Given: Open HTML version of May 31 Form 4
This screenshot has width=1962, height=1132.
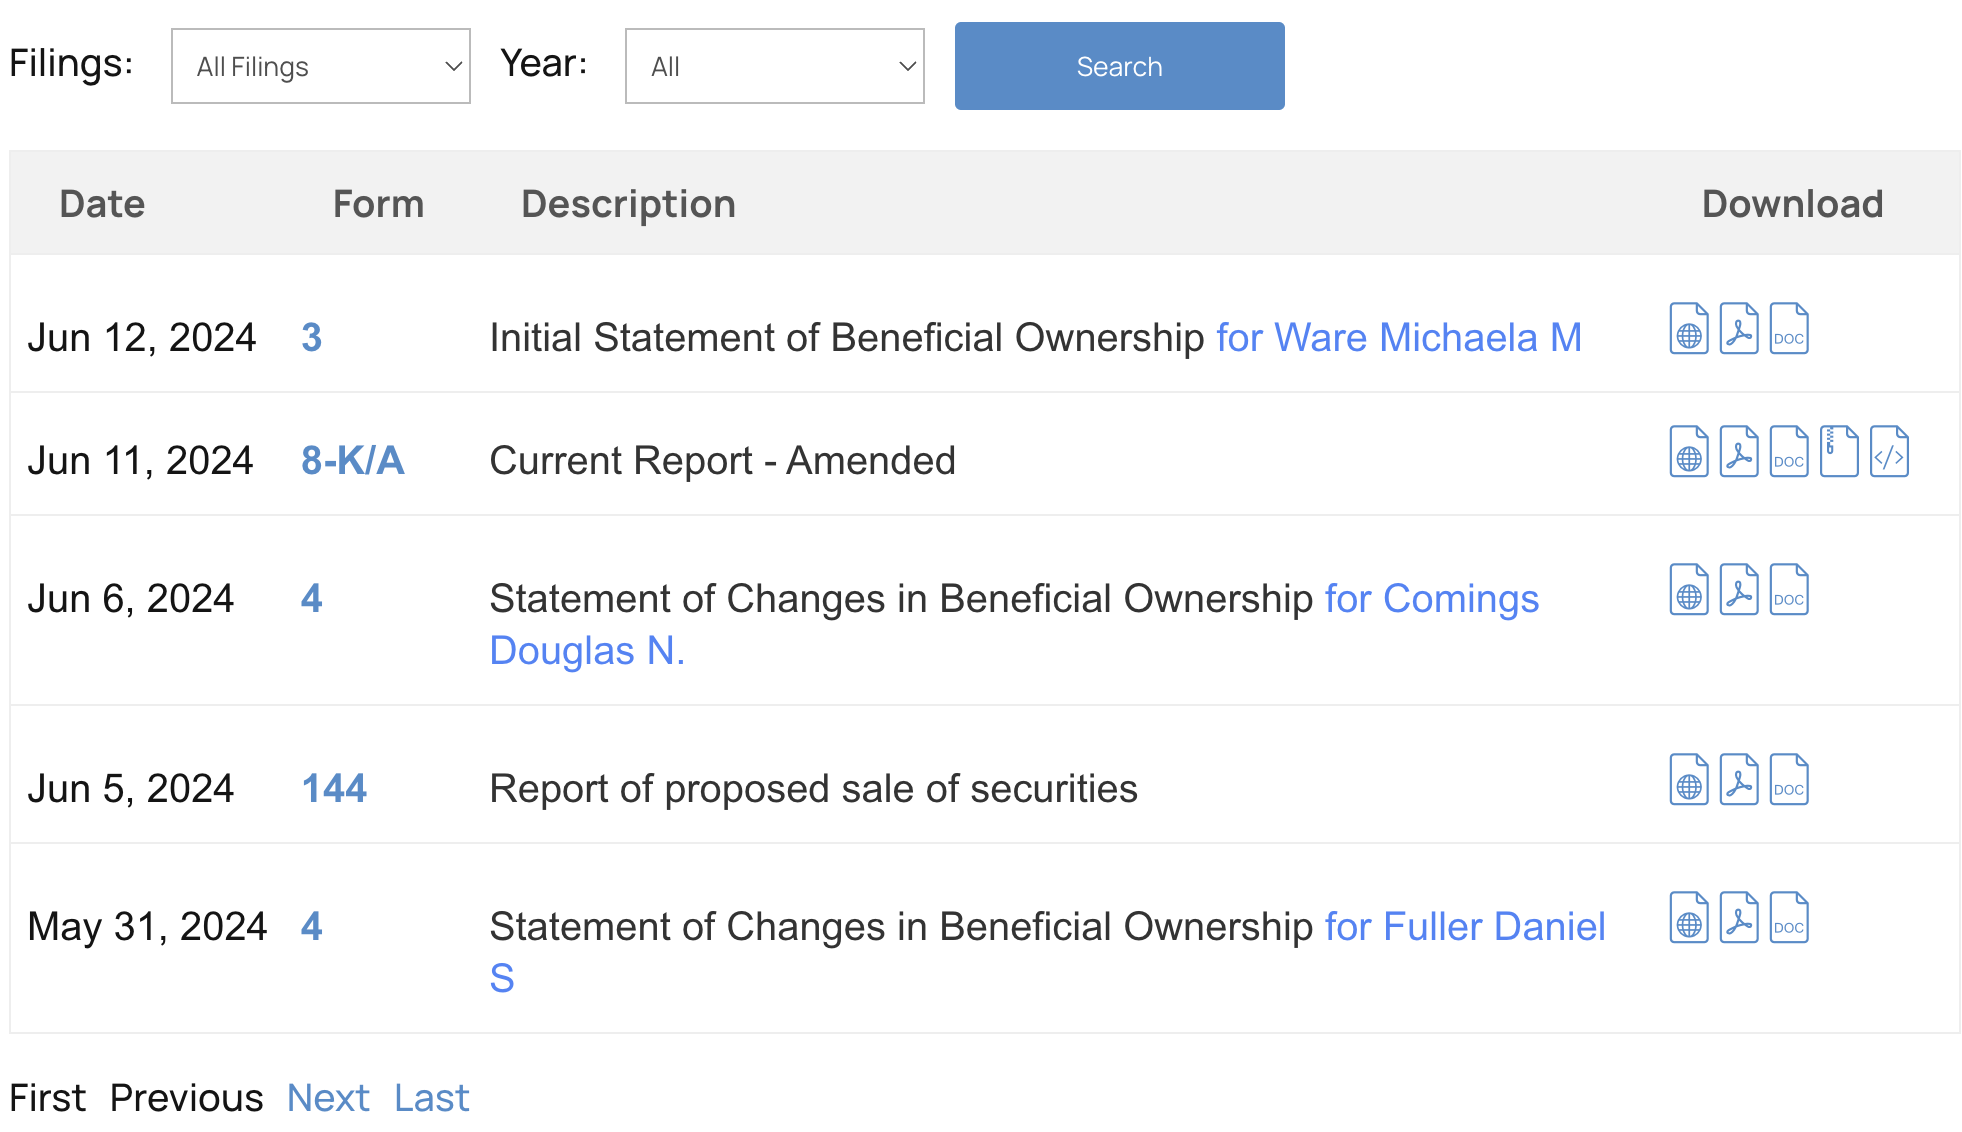Looking at the screenshot, I should [x=1689, y=918].
